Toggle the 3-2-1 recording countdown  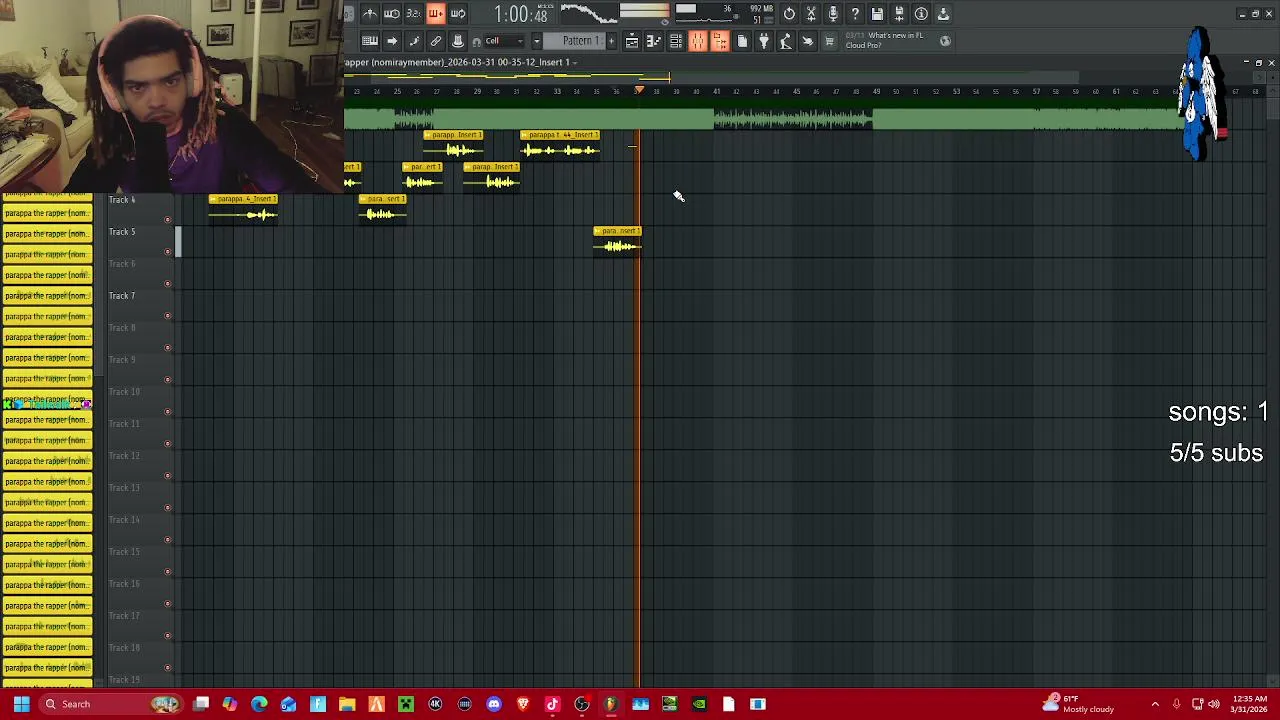point(413,14)
